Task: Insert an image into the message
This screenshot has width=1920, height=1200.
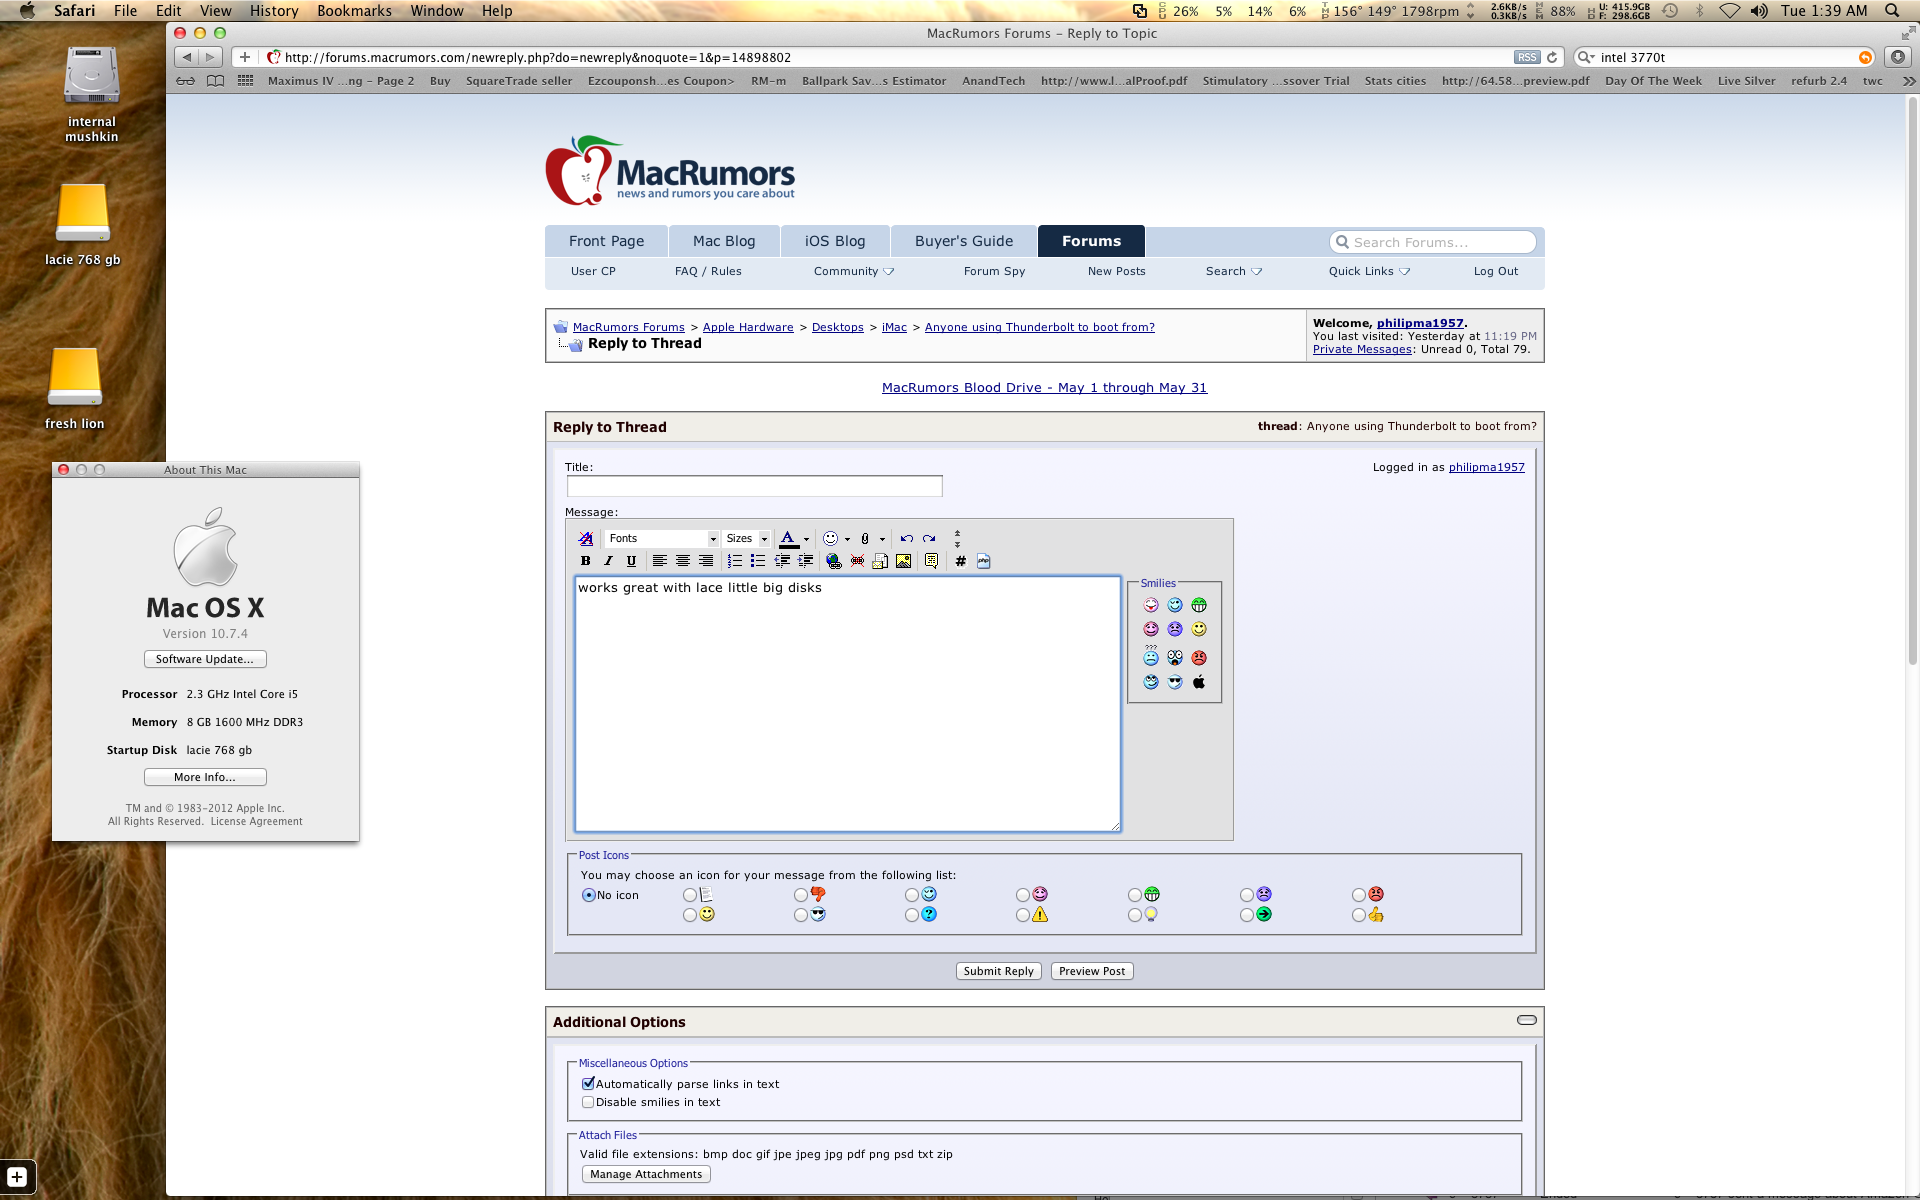Action: tap(904, 561)
